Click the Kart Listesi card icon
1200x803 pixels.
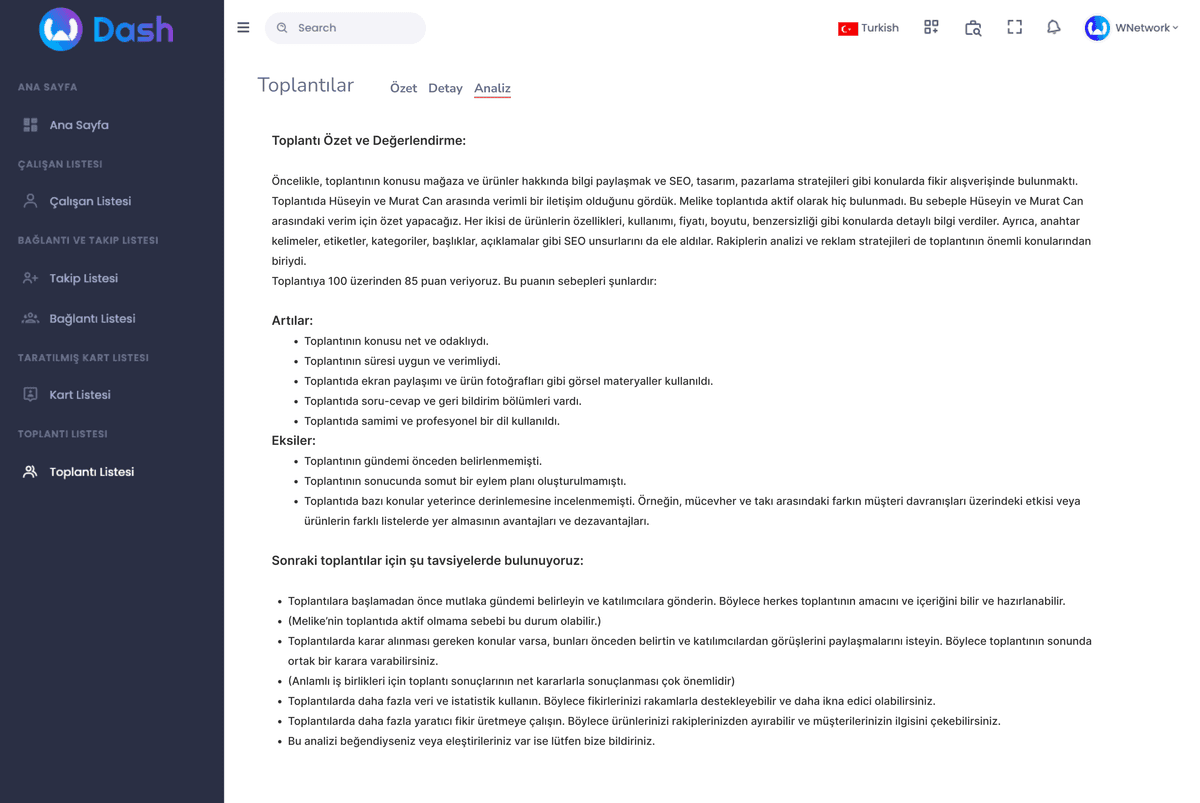pyautogui.click(x=31, y=395)
